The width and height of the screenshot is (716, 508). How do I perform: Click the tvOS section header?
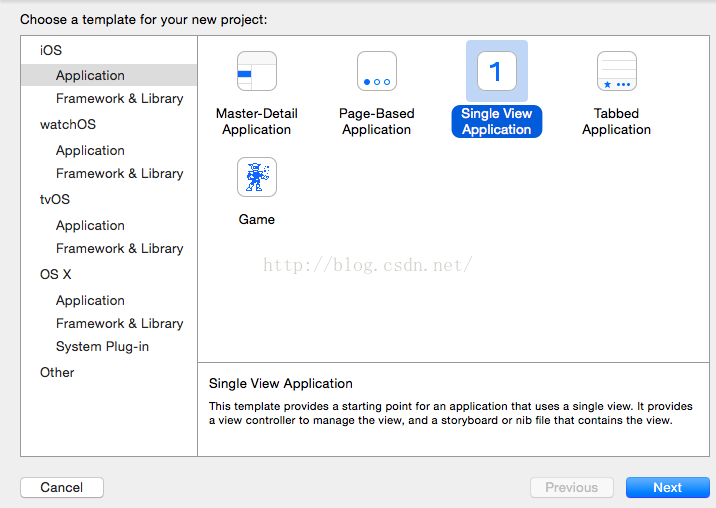[55, 199]
